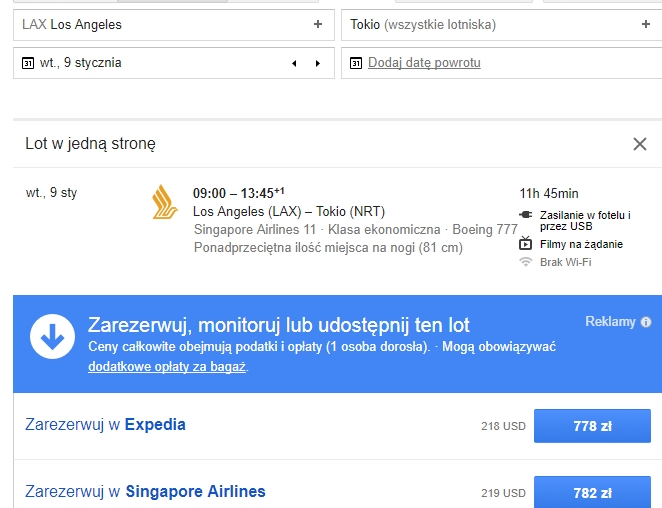Click the Zasilanie w fotelu i przez USB text
This screenshot has height=508, width=662.
585,220
